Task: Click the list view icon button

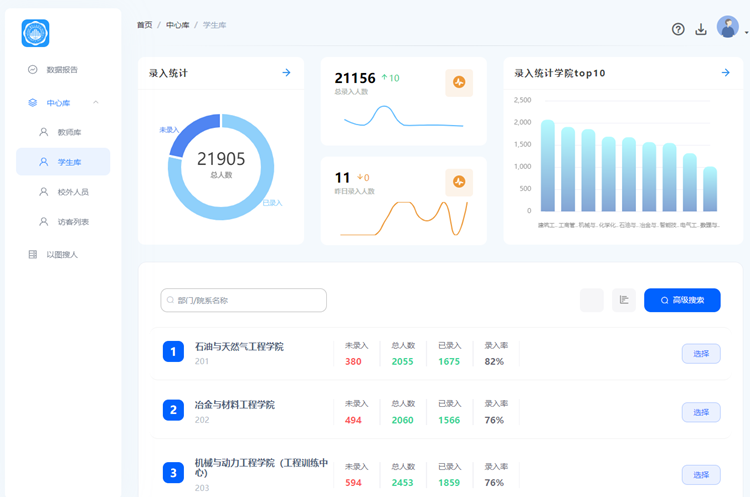Action: pos(624,300)
